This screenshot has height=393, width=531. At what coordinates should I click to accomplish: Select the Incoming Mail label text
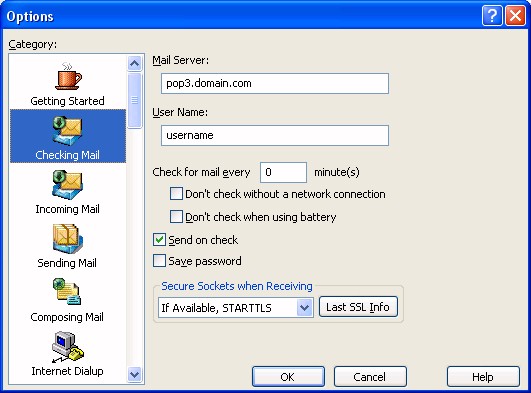[x=67, y=209]
